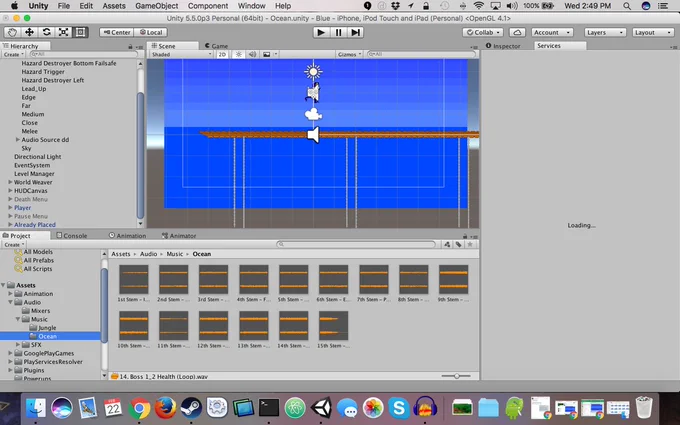Select the Rect Transform tool
This screenshot has width=680, height=425.
(x=80, y=32)
